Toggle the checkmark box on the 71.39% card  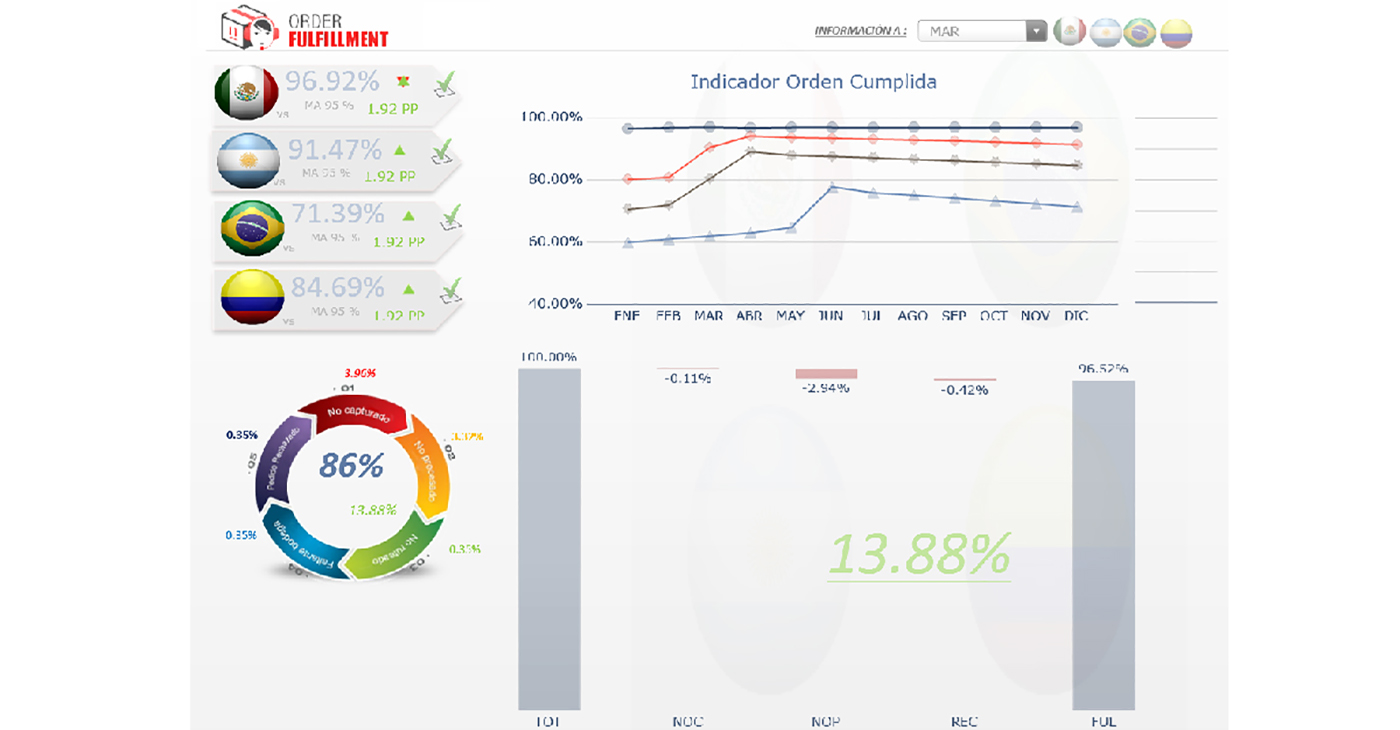click(x=451, y=217)
